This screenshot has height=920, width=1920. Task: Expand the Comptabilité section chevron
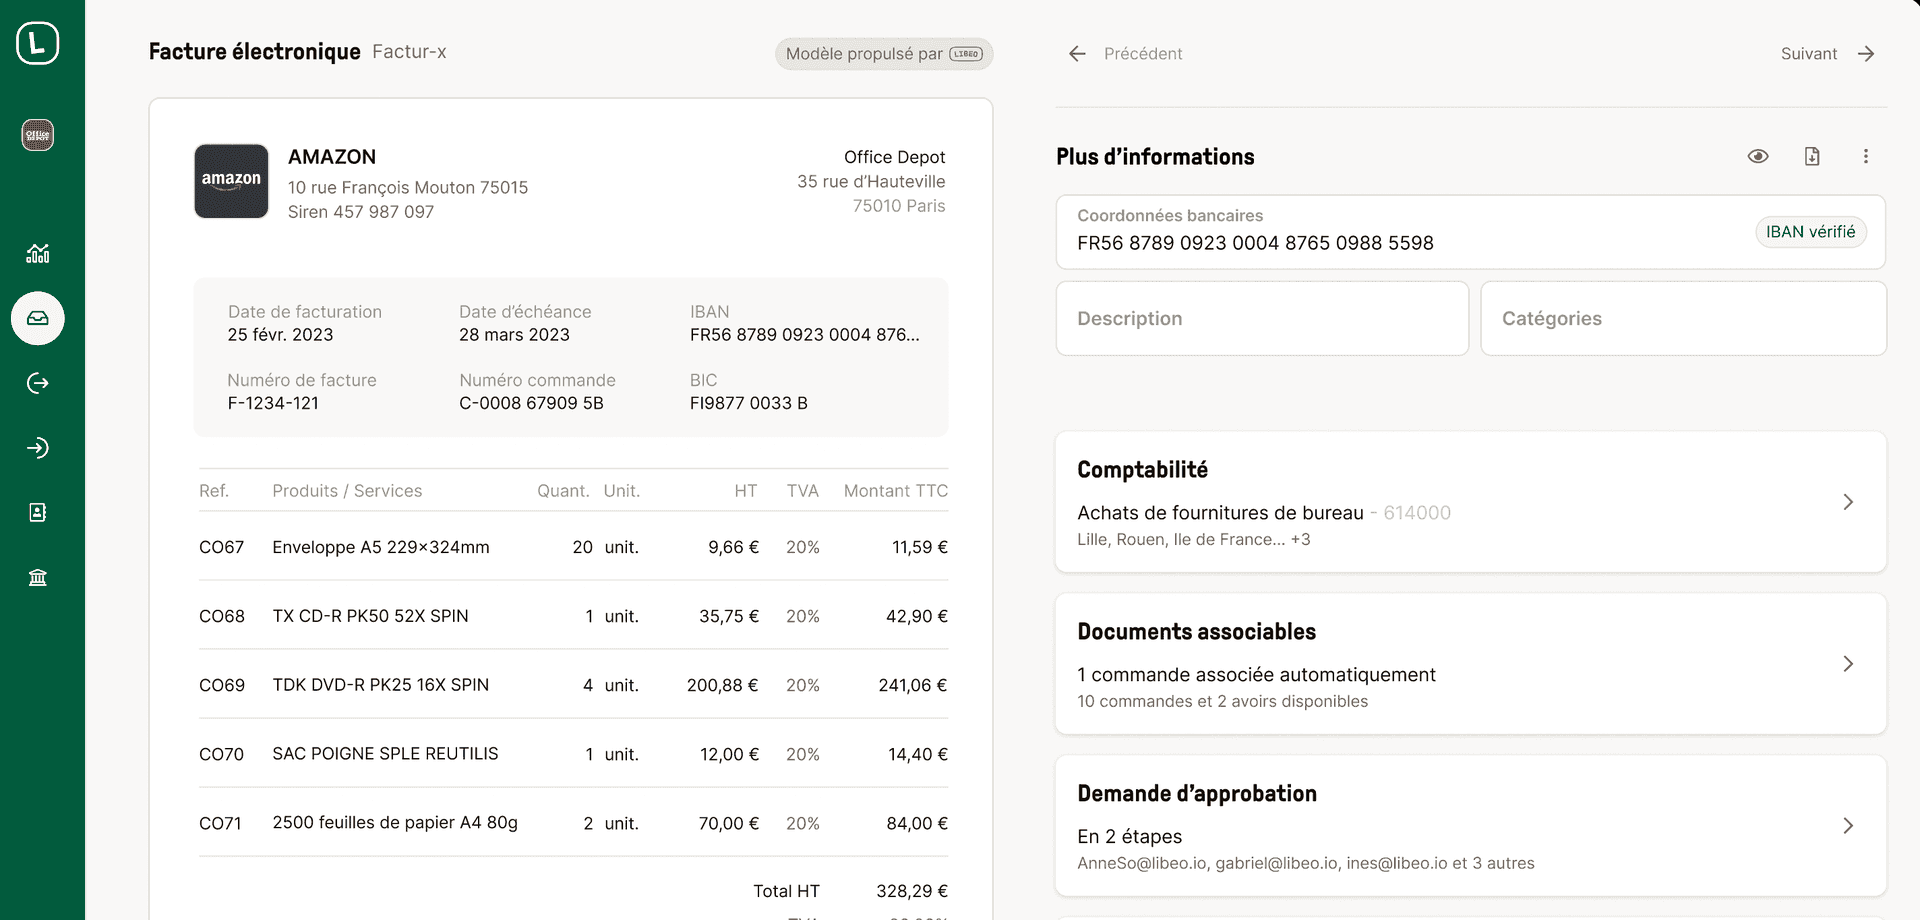1848,502
